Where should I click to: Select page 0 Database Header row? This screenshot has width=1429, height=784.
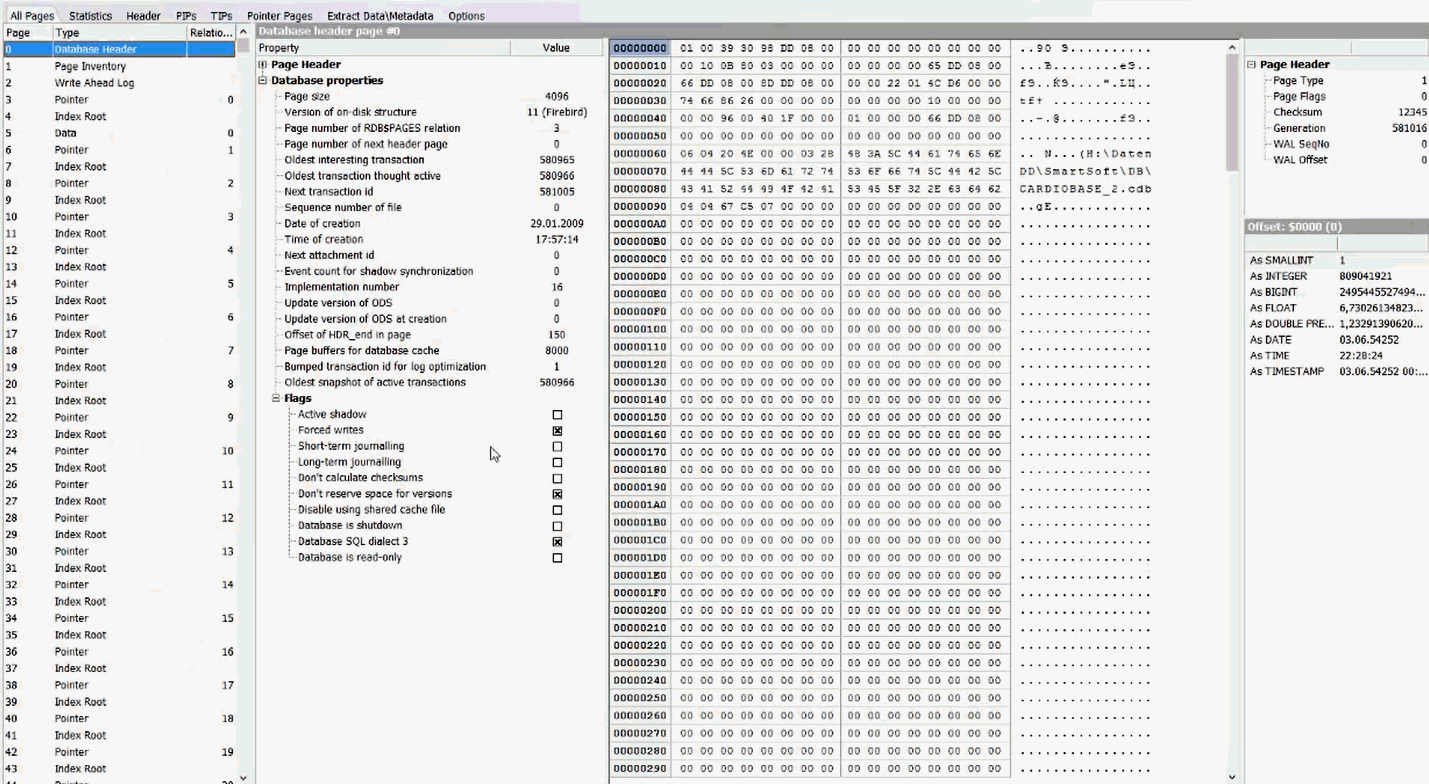pyautogui.click(x=119, y=49)
